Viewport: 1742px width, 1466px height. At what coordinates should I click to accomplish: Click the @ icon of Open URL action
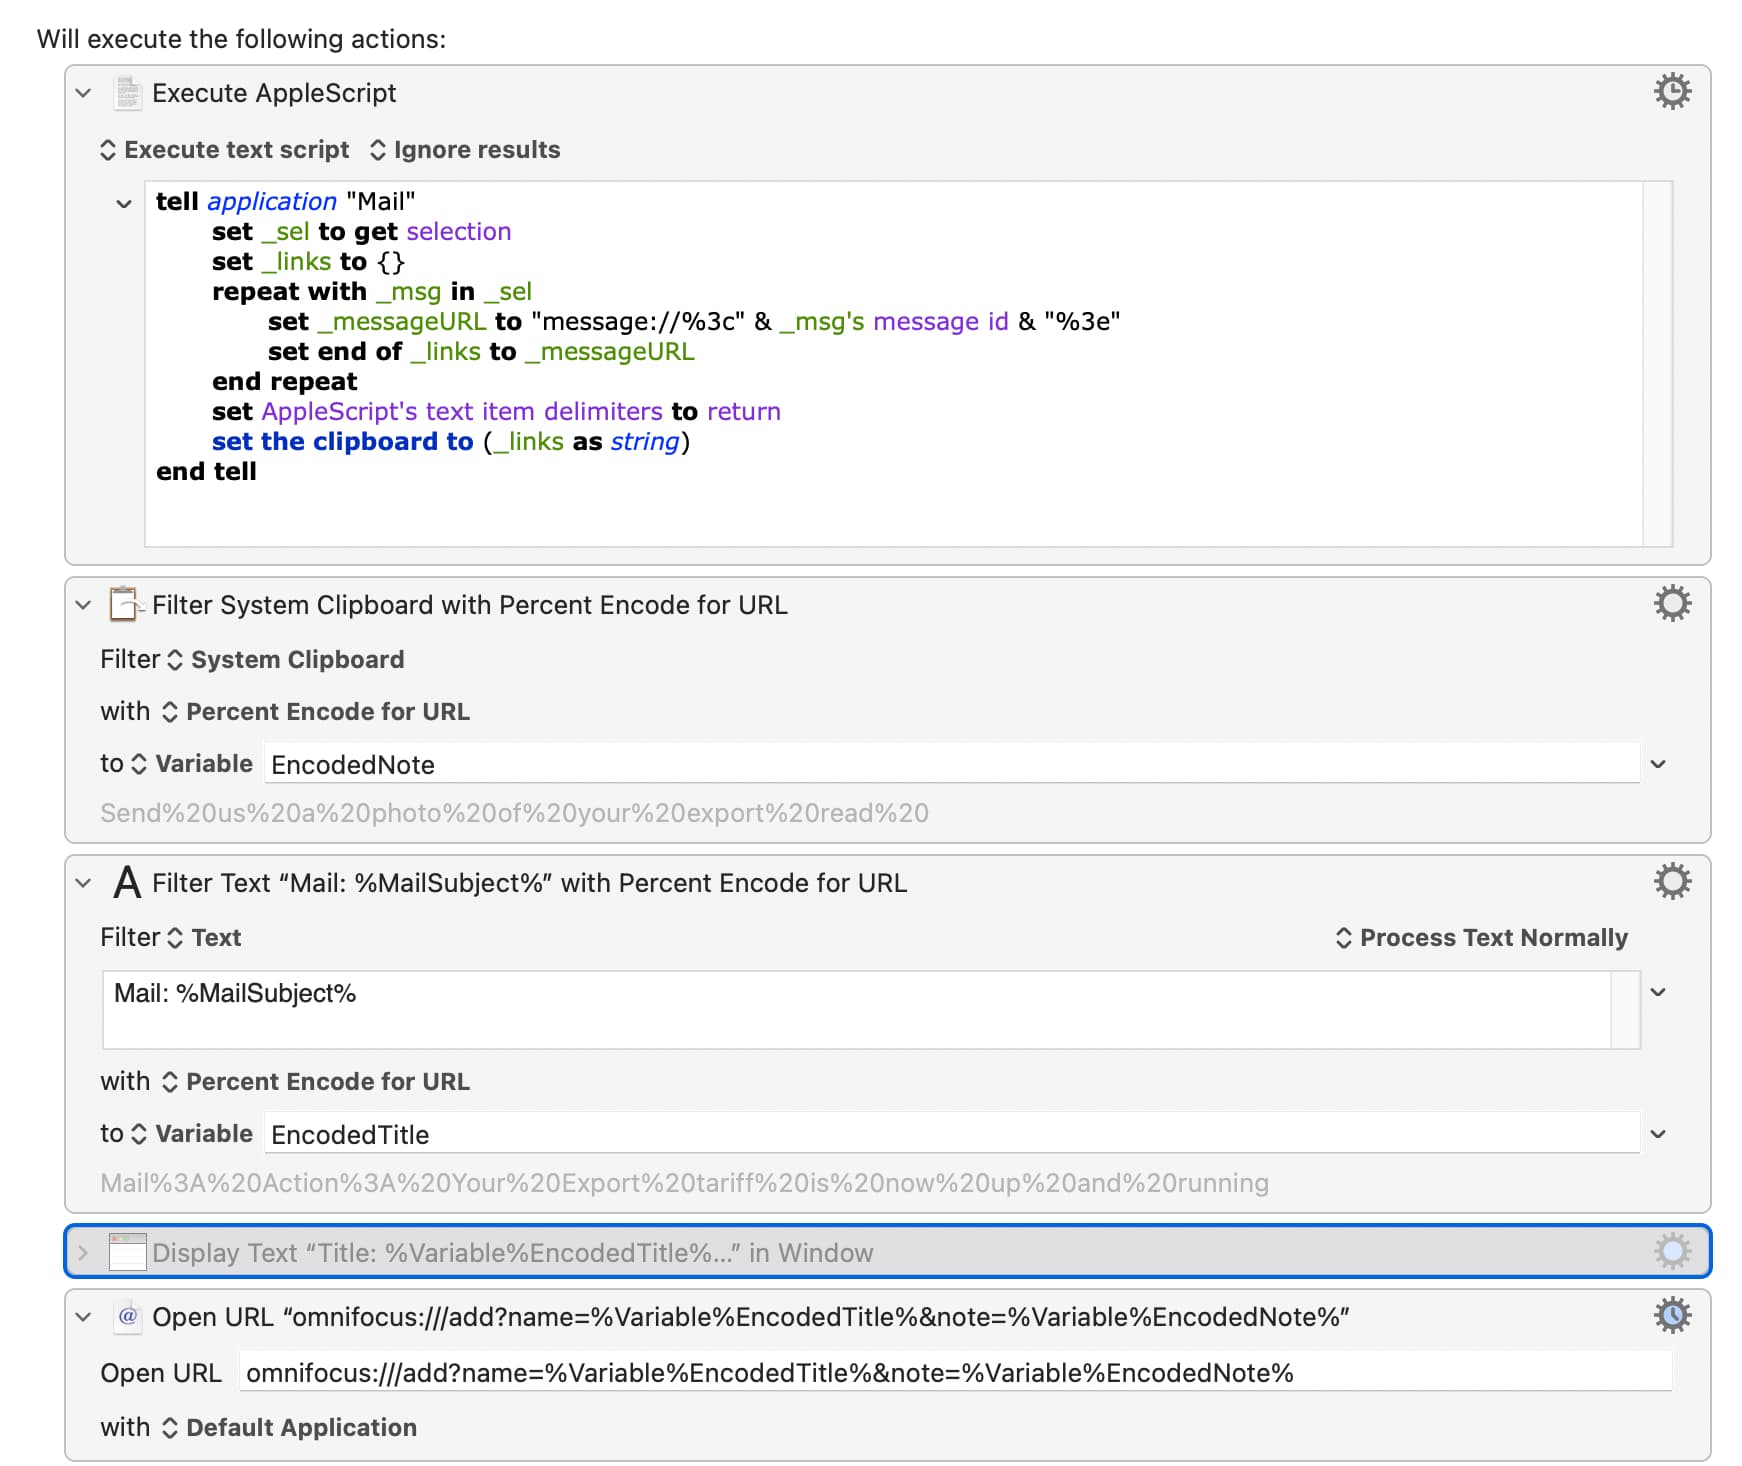[x=127, y=1316]
